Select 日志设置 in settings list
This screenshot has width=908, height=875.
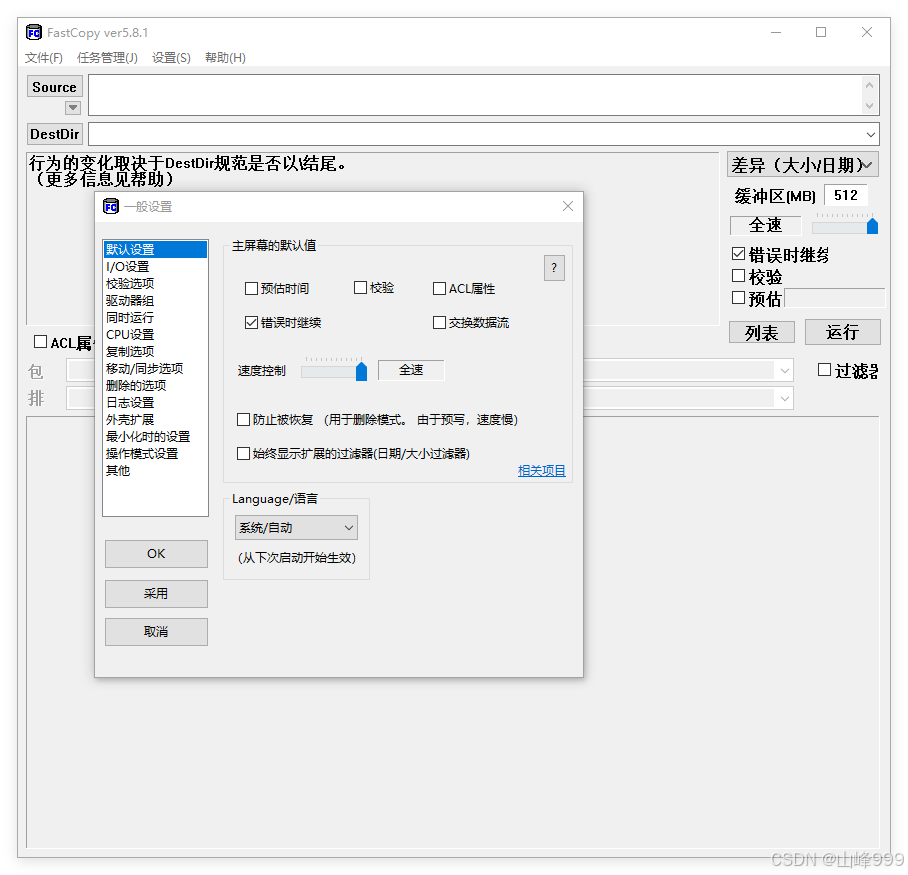(x=155, y=402)
